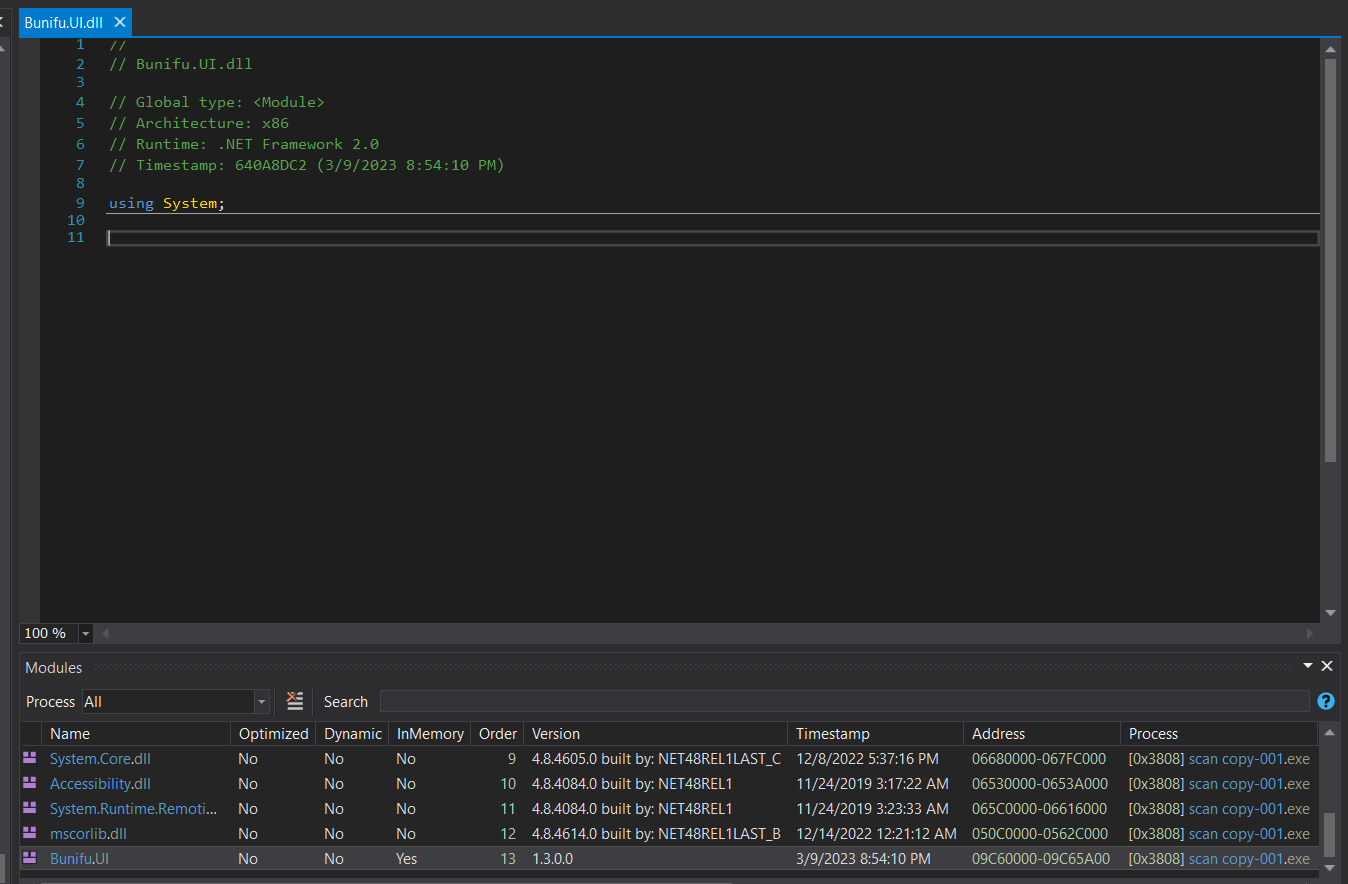Viewport: 1348px width, 884px height.
Task: Sort modules by the Name column header
Action: click(70, 733)
